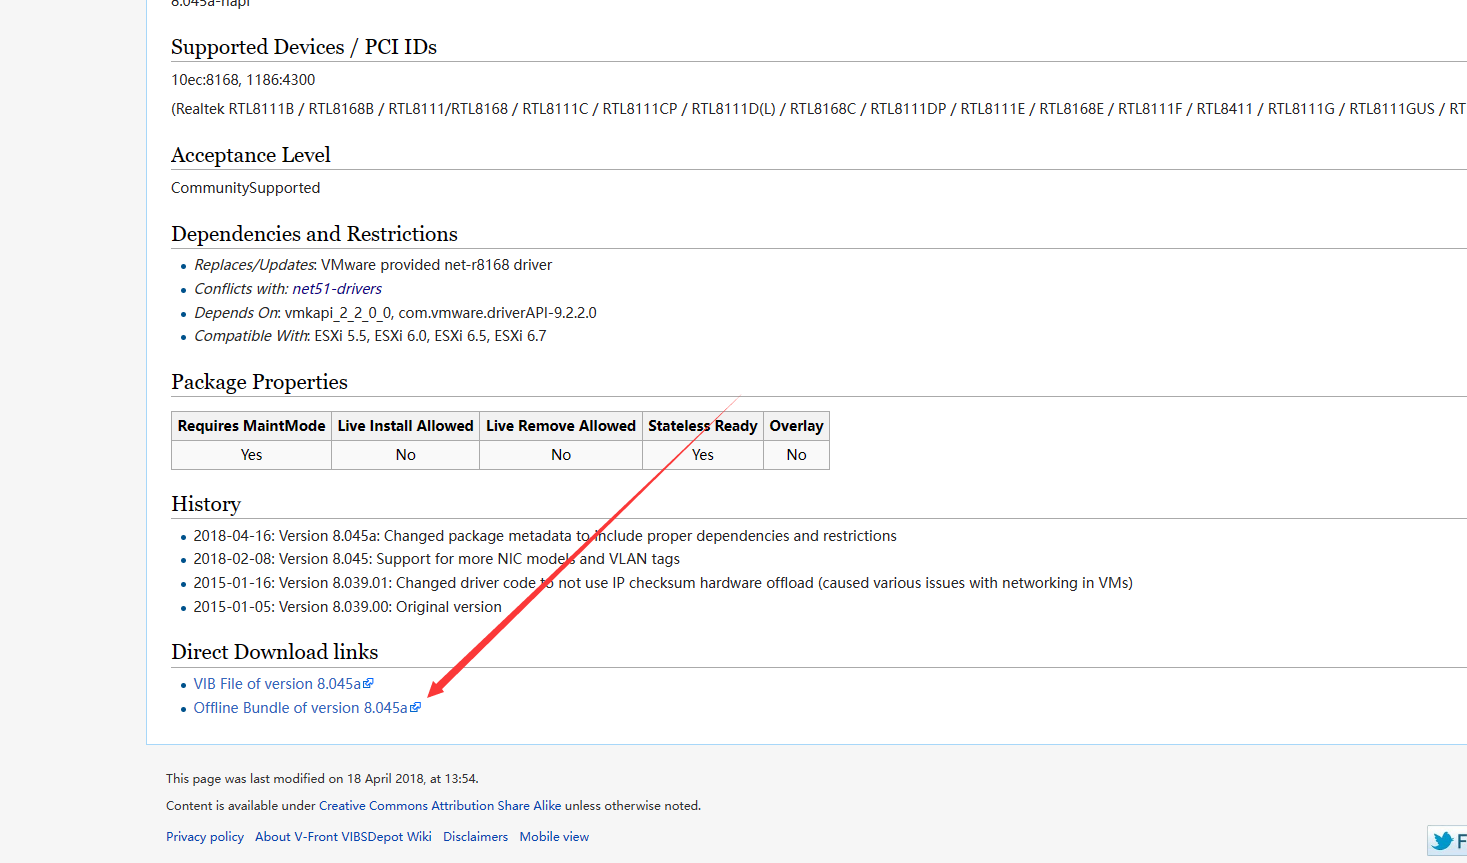This screenshot has width=1467, height=863.
Task: Click the external-link icon after Offline Bundle link
Action: pyautogui.click(x=416, y=707)
